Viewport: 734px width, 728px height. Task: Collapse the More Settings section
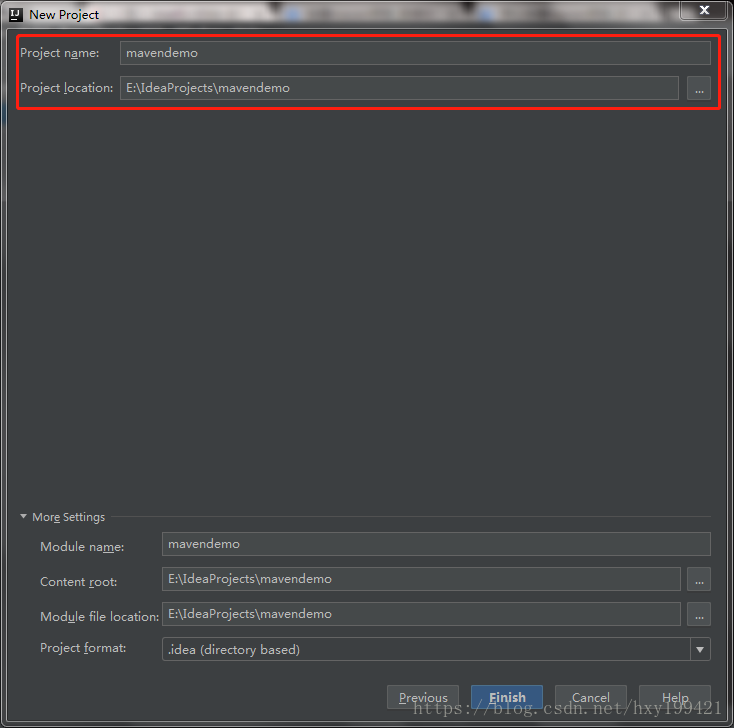[23, 516]
